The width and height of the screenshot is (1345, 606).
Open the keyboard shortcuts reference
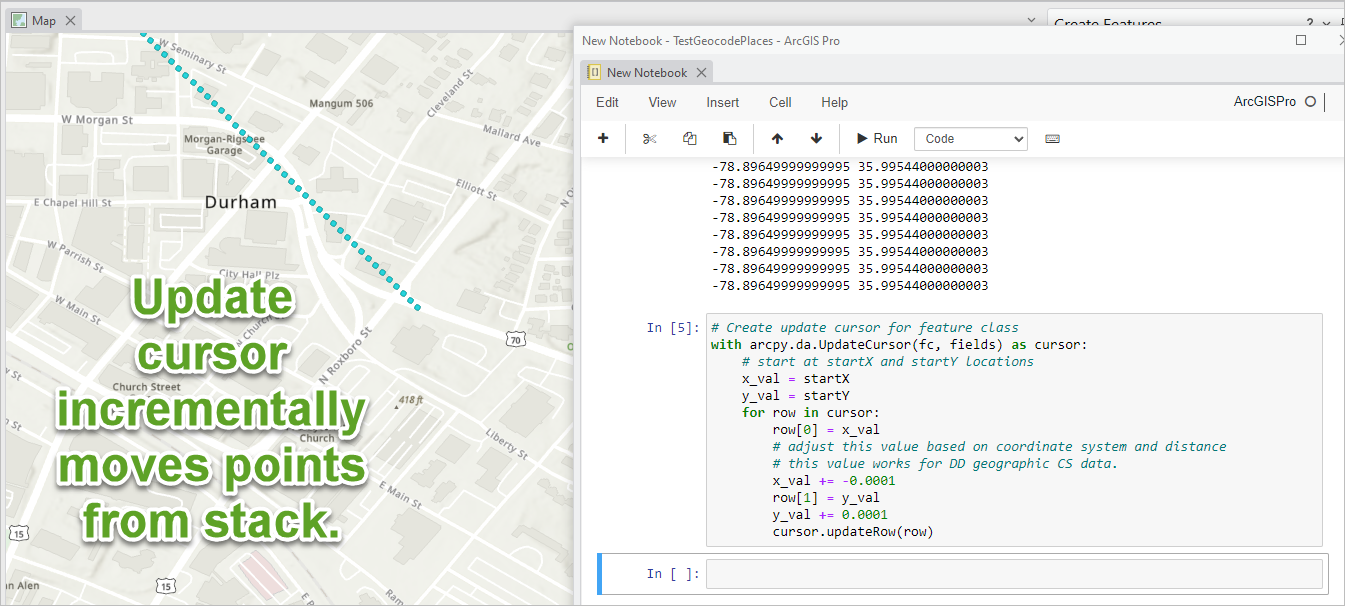click(1052, 138)
